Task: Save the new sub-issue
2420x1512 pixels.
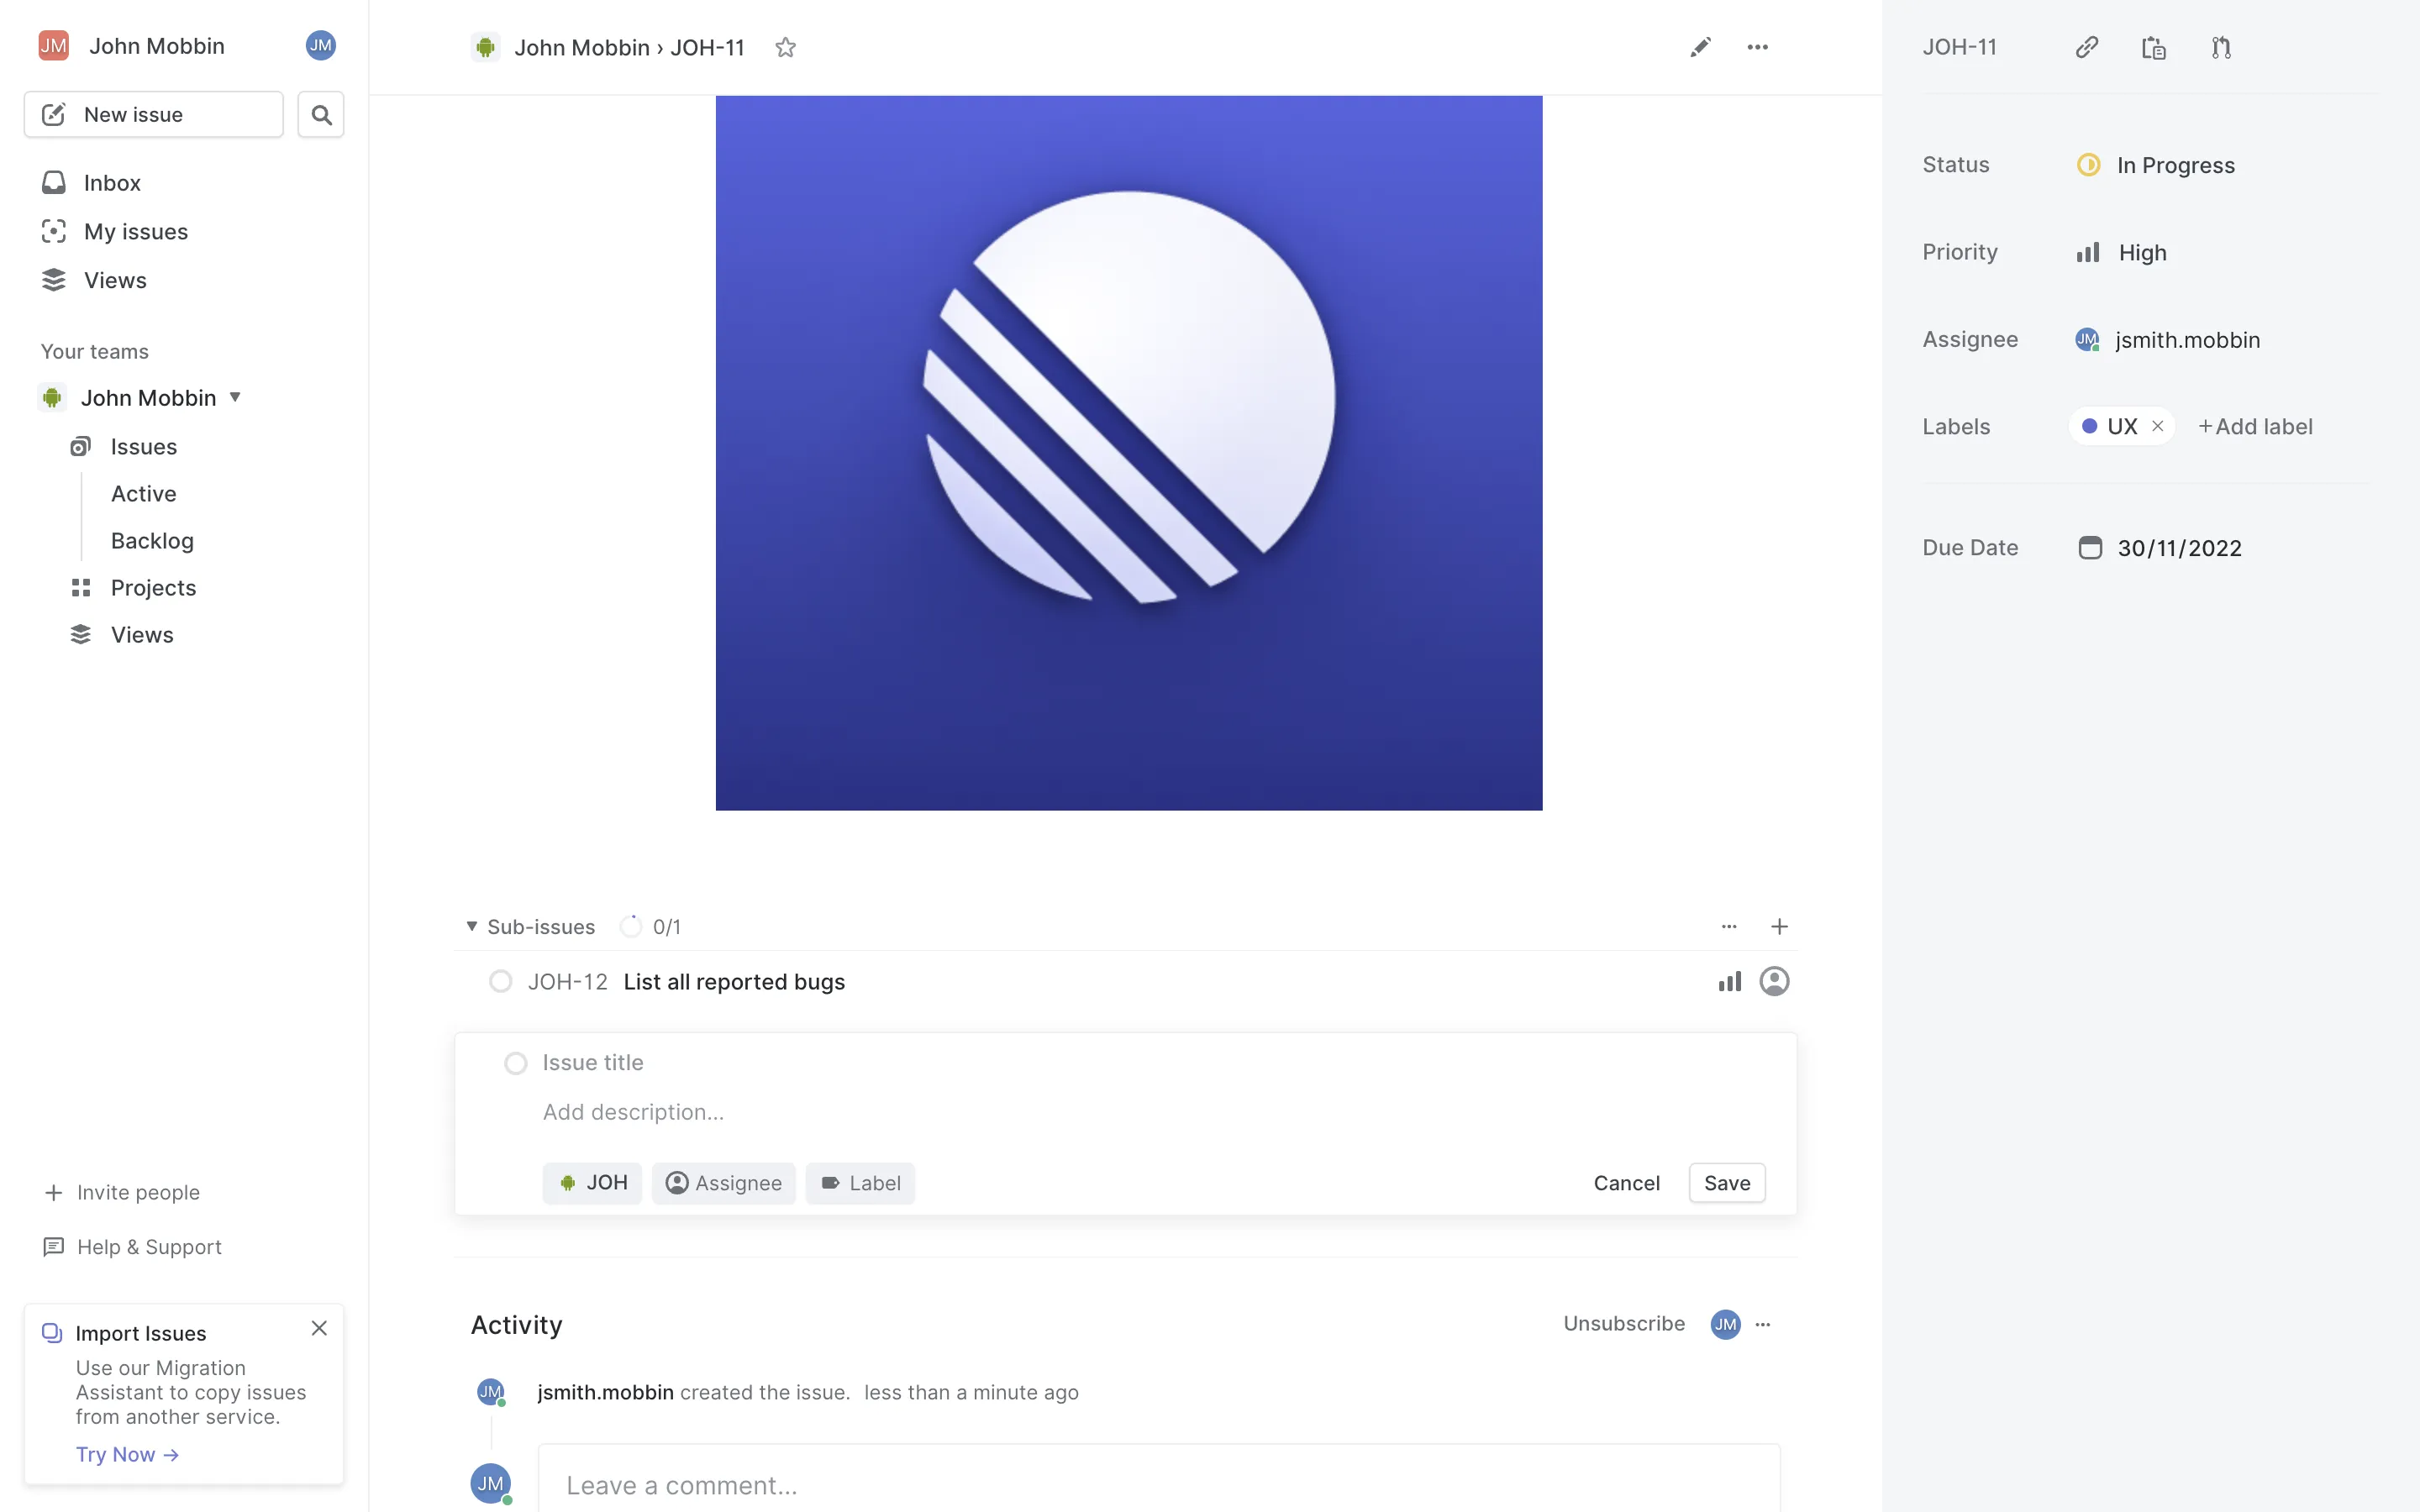Action: coord(1726,1183)
